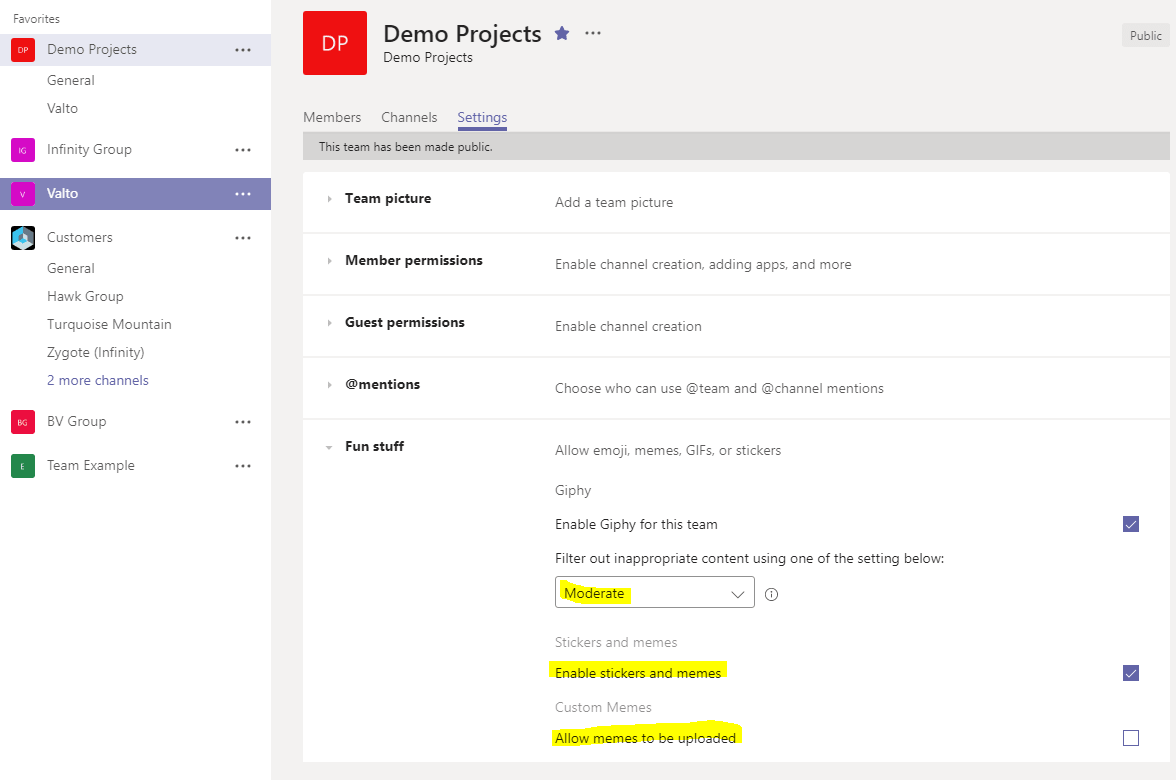1176x780 pixels.
Task: Disable Giphy for this team checkbox
Action: 1131,524
